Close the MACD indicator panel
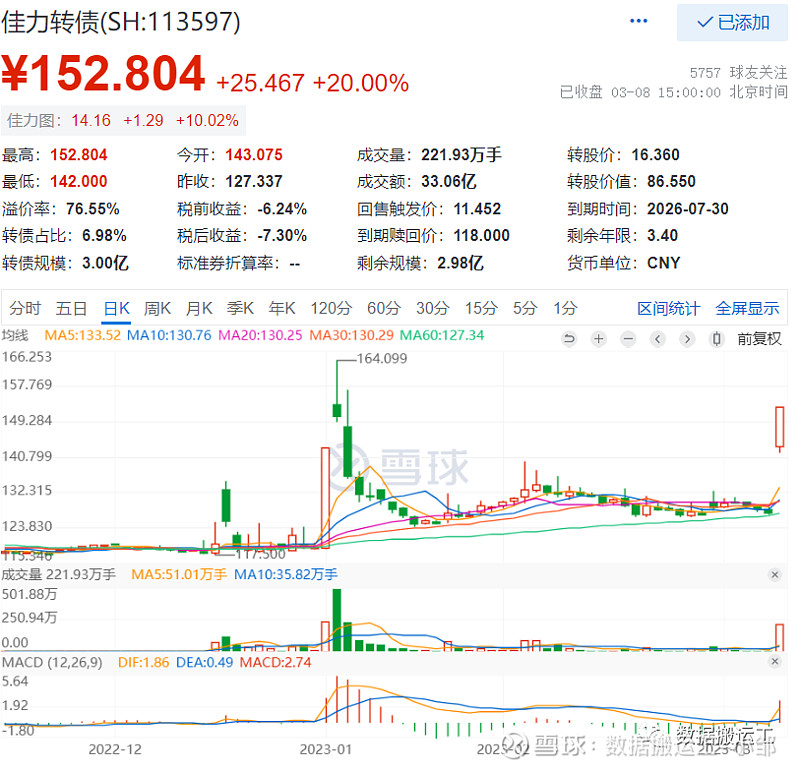This screenshot has height=771, width=800. (774, 661)
